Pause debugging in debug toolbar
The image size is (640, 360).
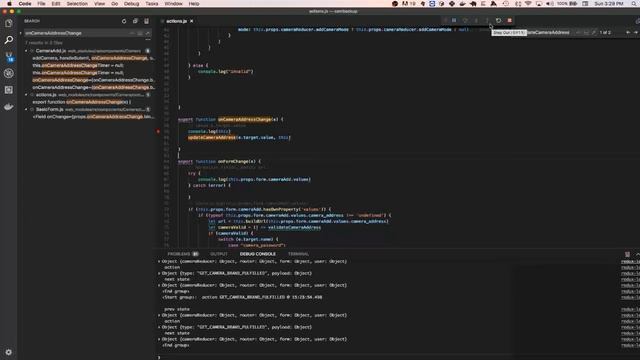pos(454,20)
